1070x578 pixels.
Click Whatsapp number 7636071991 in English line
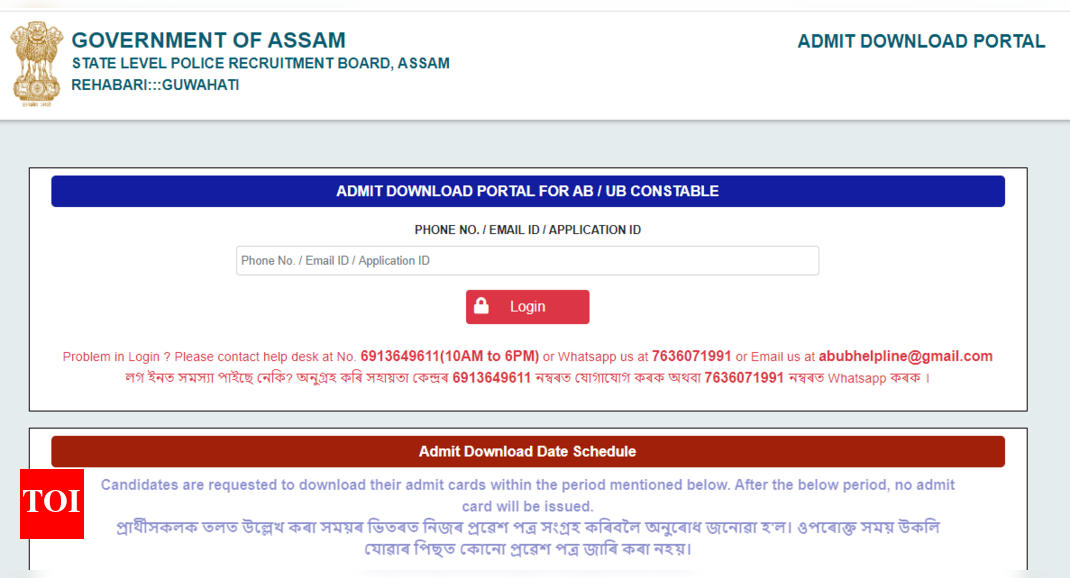coord(691,356)
